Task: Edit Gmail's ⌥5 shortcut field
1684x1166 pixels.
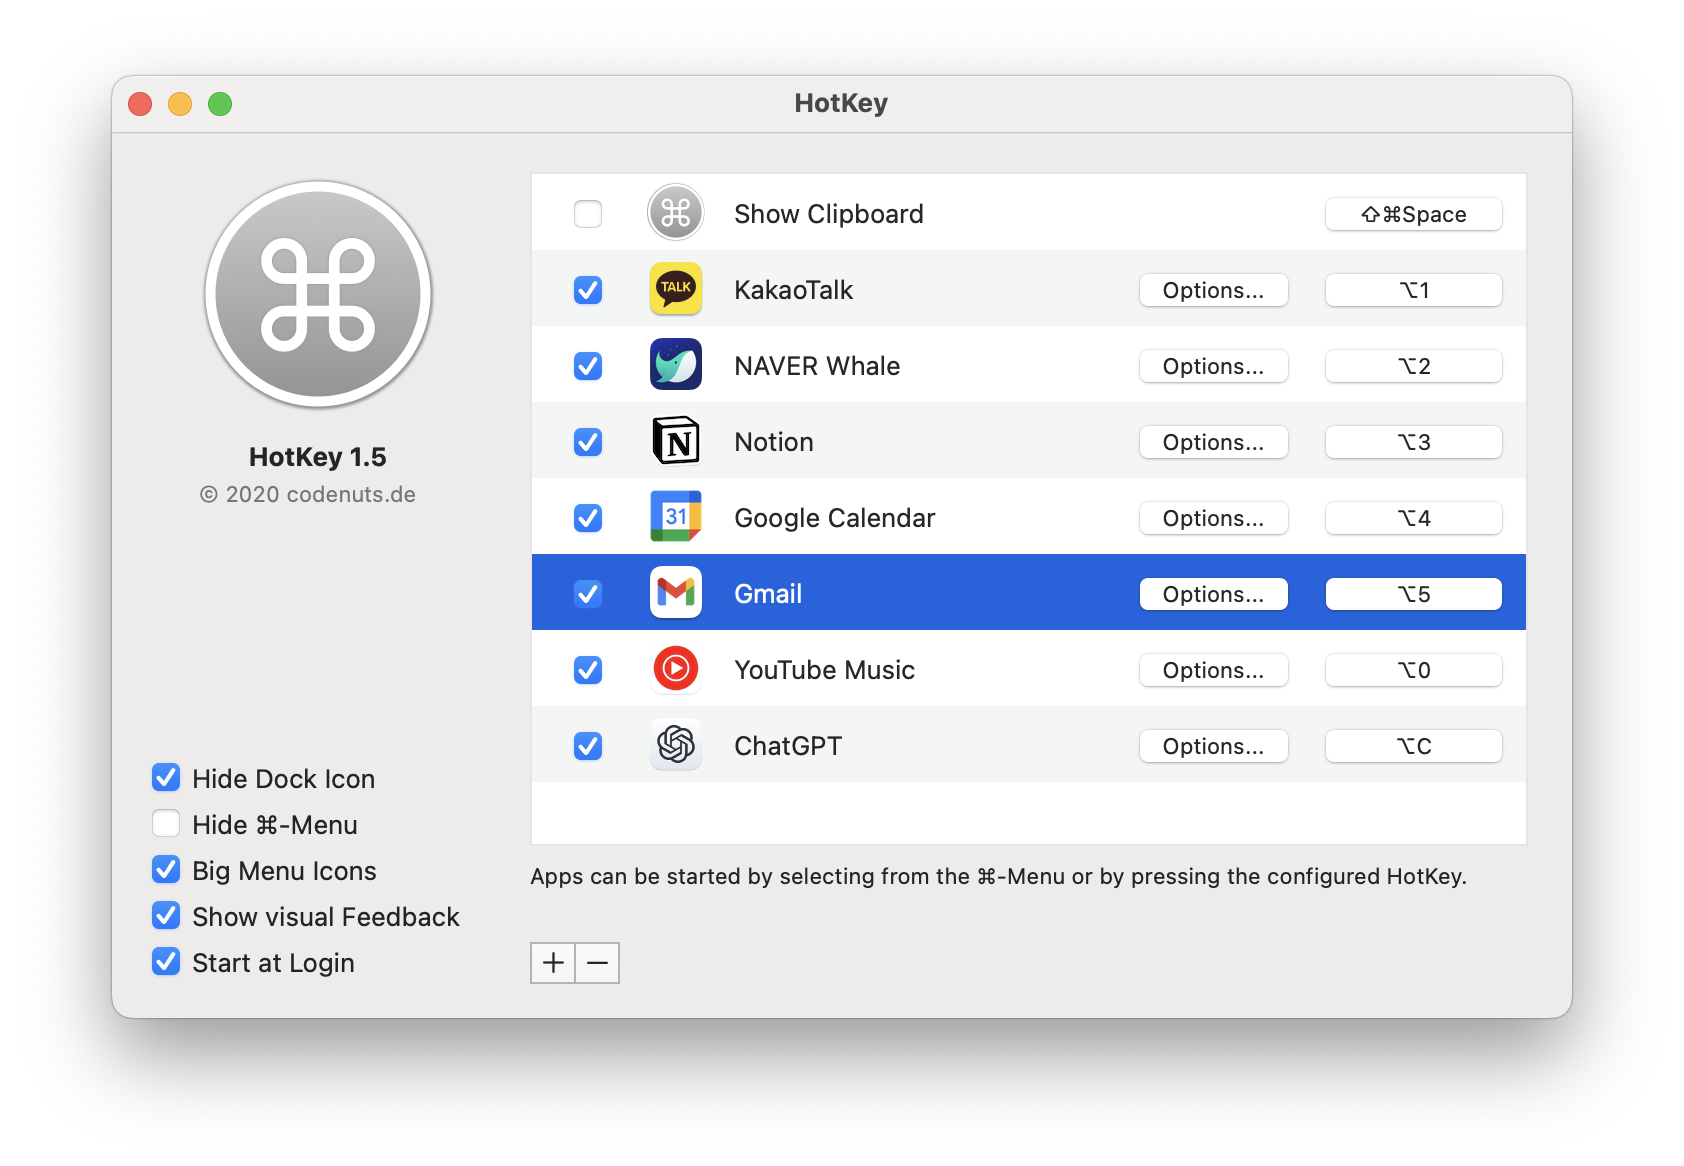Action: [1414, 594]
